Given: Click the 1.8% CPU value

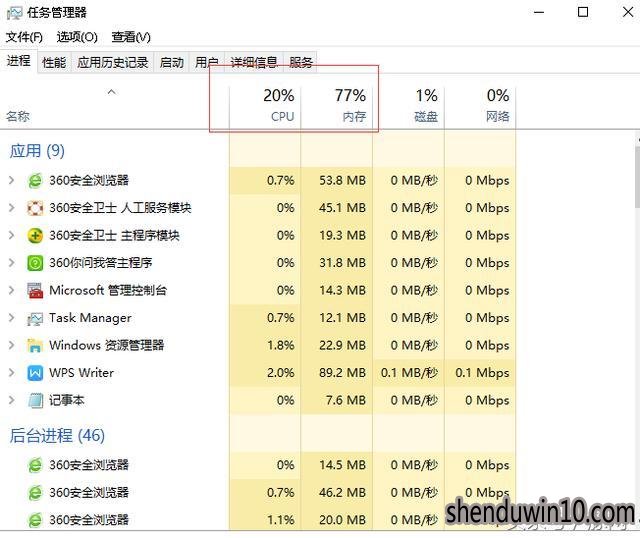Looking at the screenshot, I should [x=280, y=345].
